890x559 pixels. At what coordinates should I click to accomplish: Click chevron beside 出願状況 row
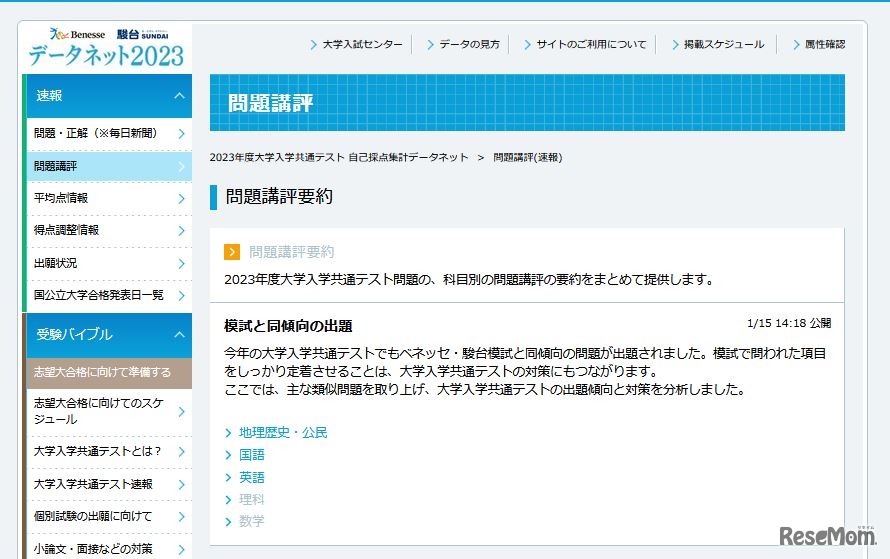click(x=182, y=263)
